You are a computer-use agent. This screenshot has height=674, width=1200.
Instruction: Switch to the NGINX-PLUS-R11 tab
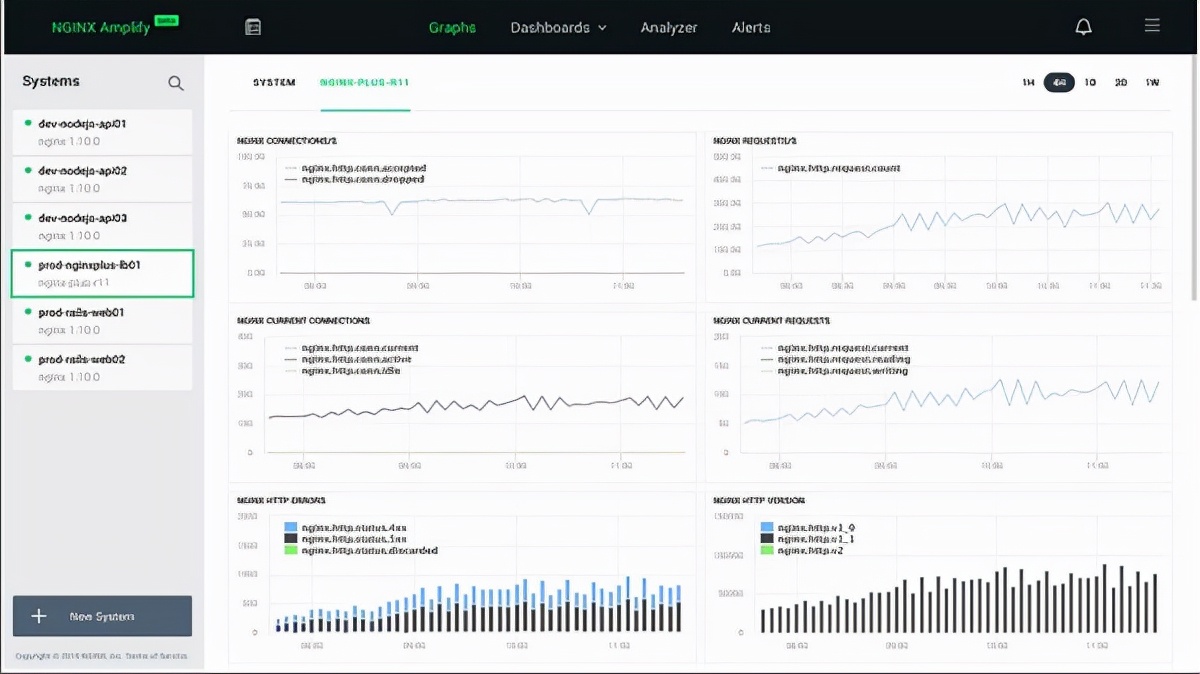coord(365,82)
